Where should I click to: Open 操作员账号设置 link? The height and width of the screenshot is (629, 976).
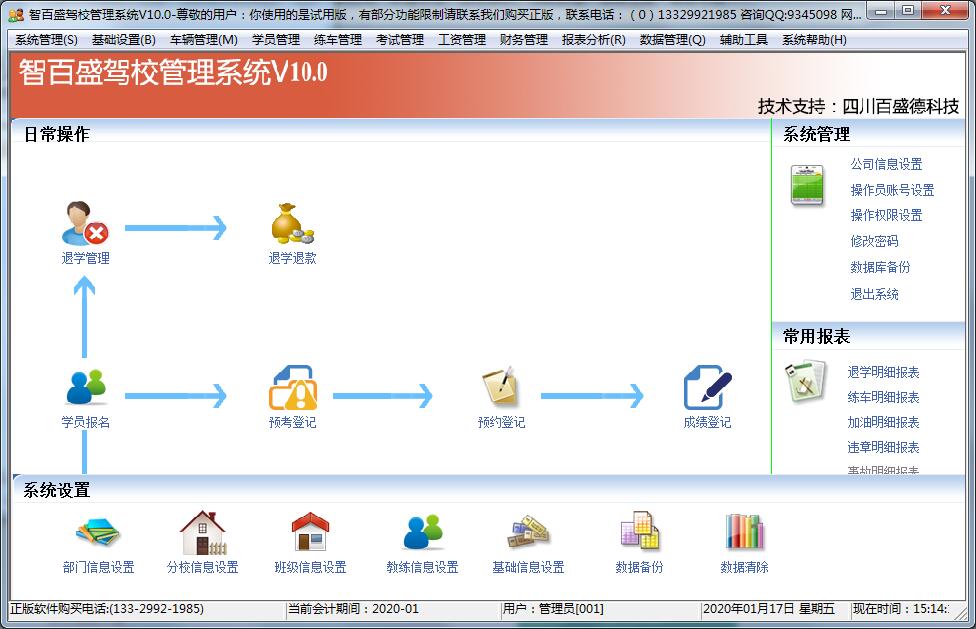tap(892, 190)
